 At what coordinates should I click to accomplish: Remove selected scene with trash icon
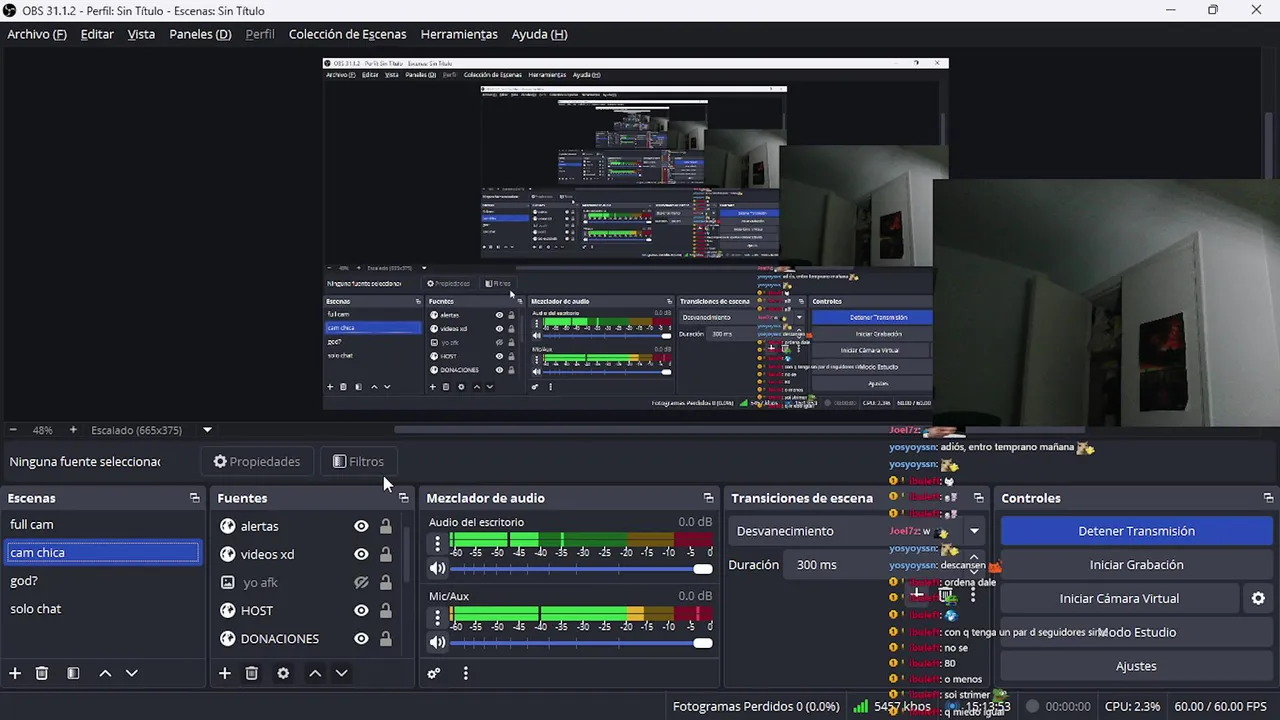42,673
